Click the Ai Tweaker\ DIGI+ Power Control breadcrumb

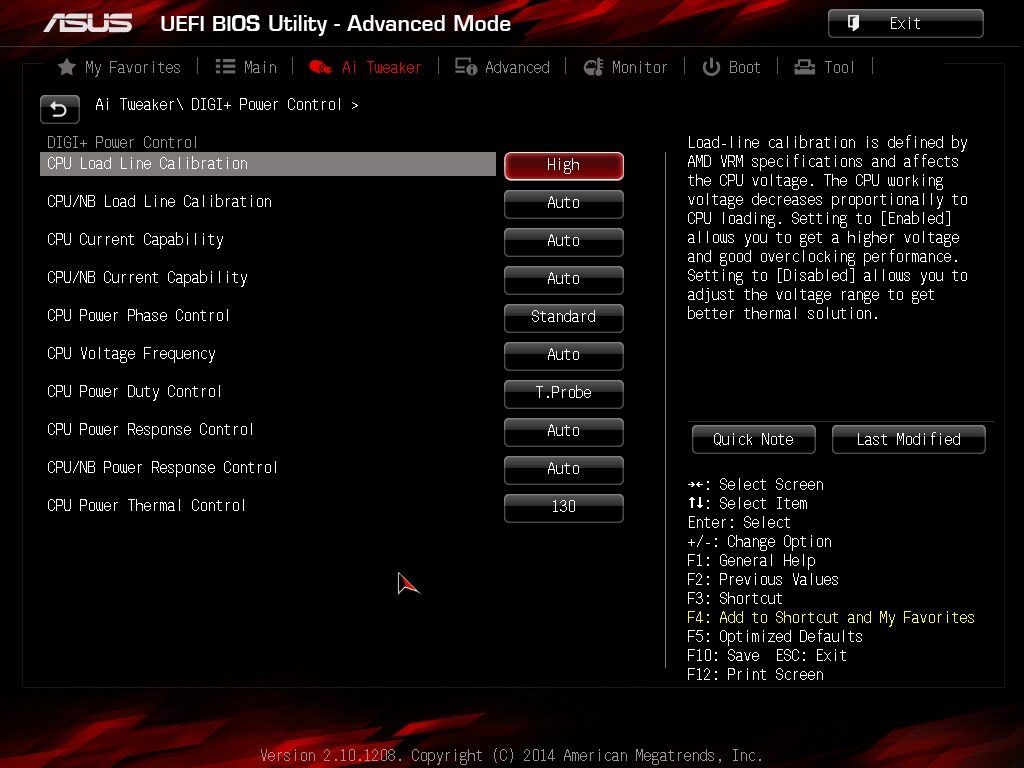coord(226,104)
